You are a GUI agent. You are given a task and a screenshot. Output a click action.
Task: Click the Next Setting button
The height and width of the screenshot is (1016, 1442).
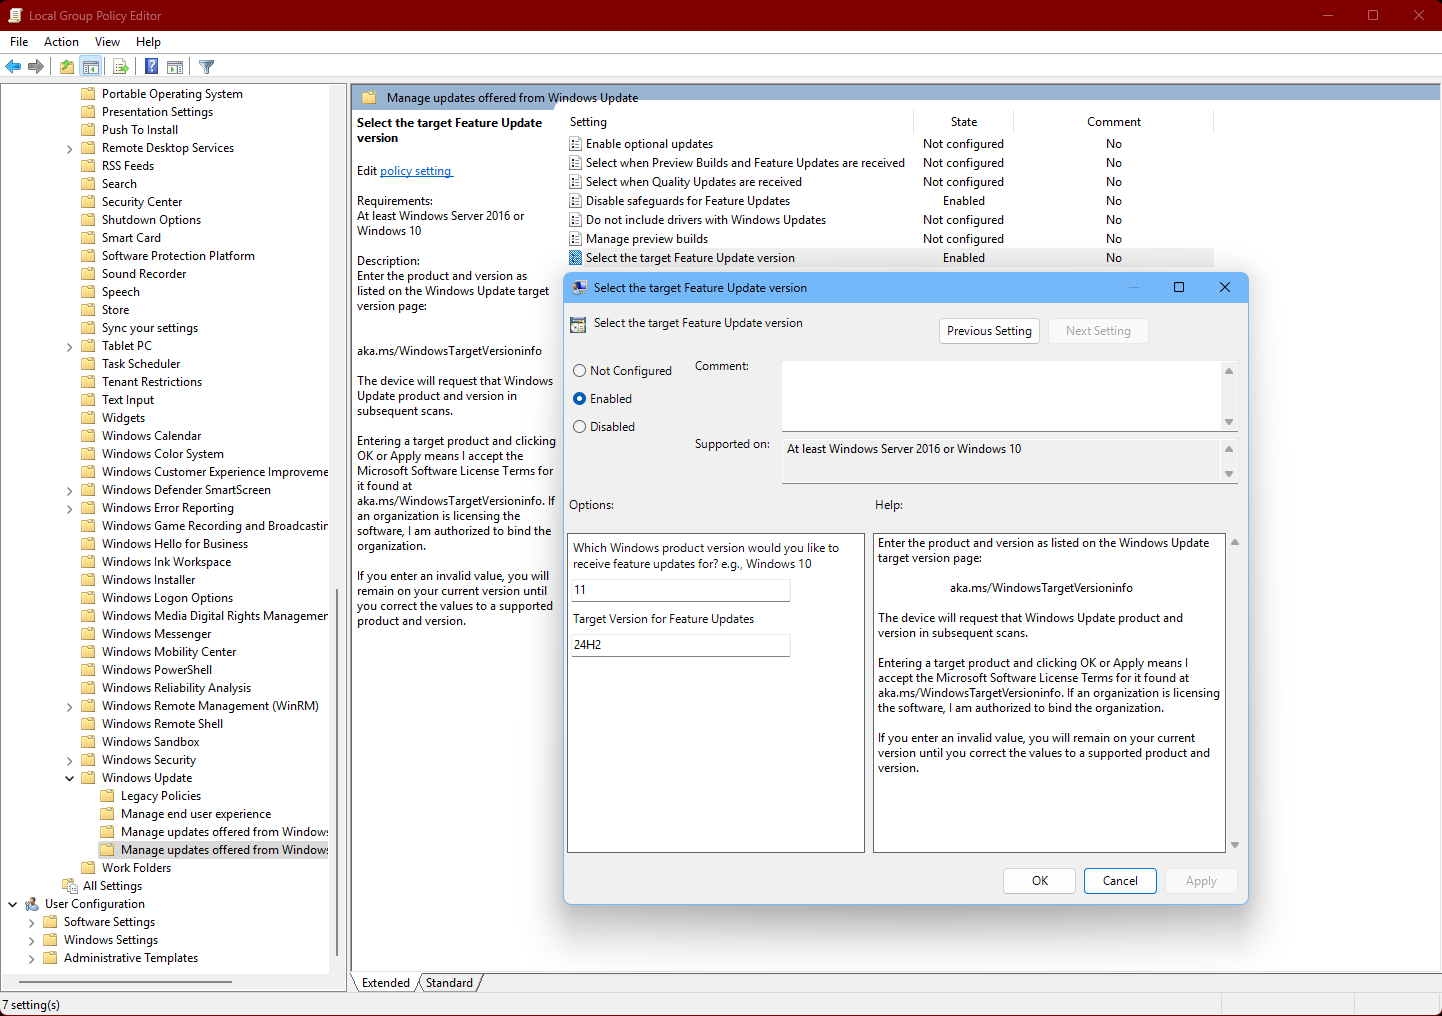[1098, 331]
